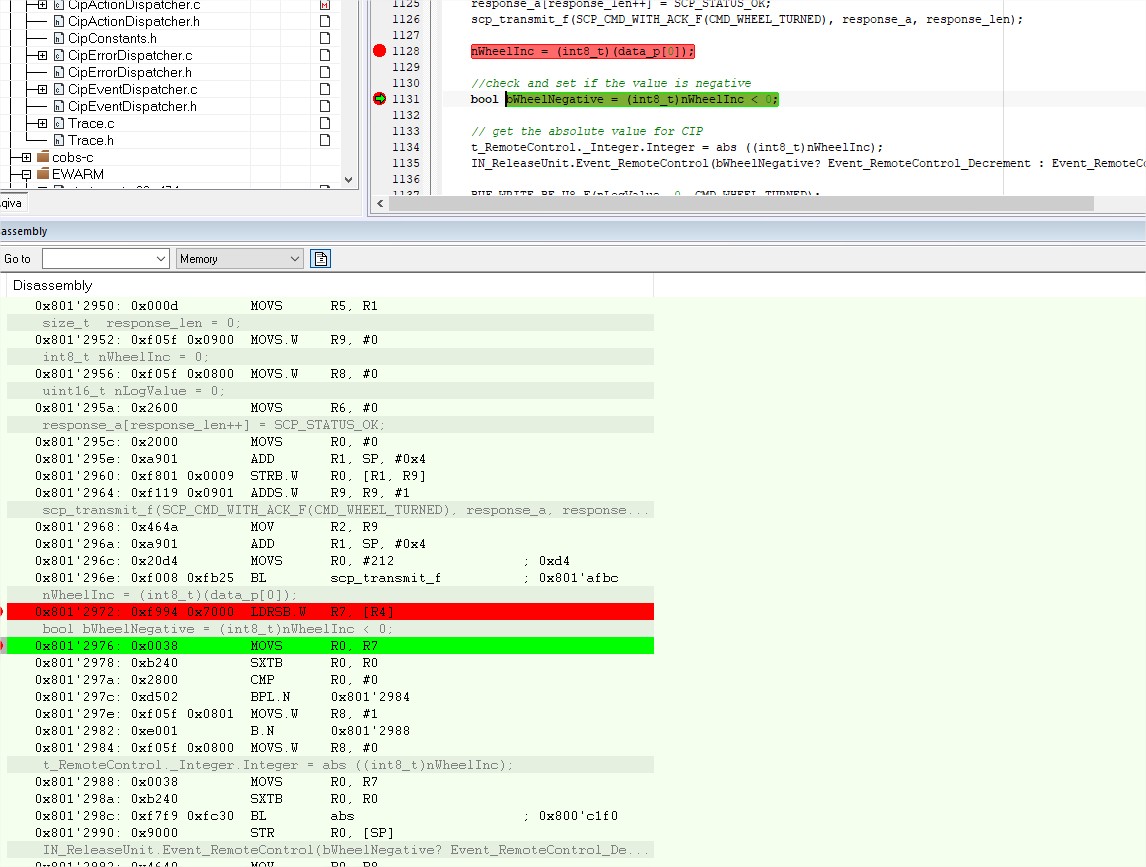Click the CipEventDispatcher.c source file icon
The height and width of the screenshot is (867, 1146).
[x=59, y=89]
